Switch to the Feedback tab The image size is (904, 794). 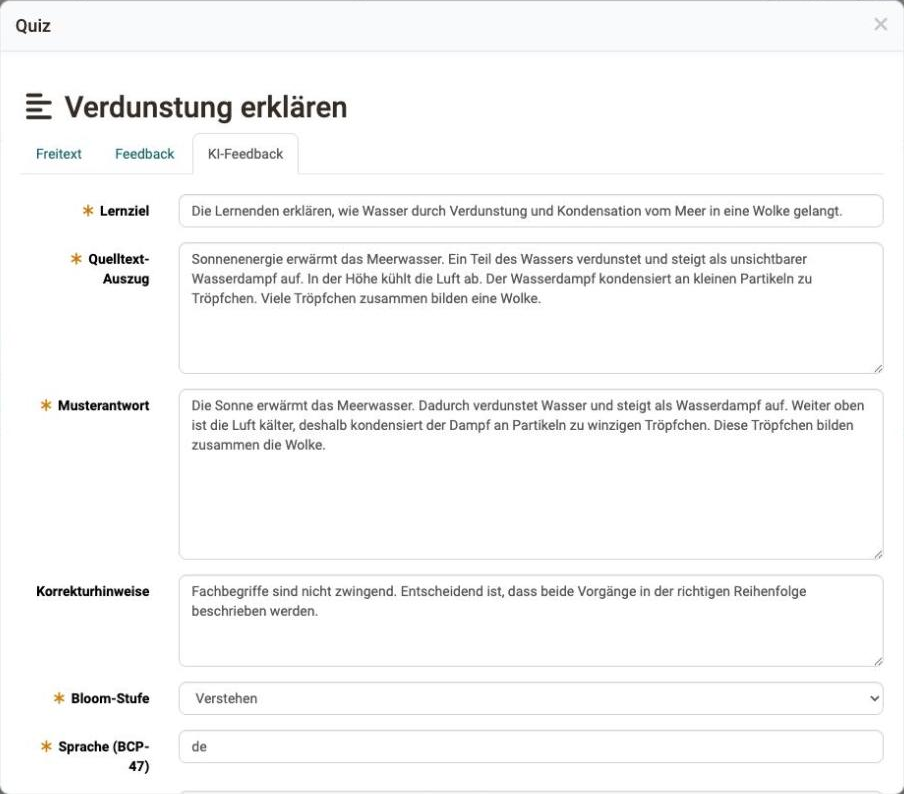[x=144, y=154]
